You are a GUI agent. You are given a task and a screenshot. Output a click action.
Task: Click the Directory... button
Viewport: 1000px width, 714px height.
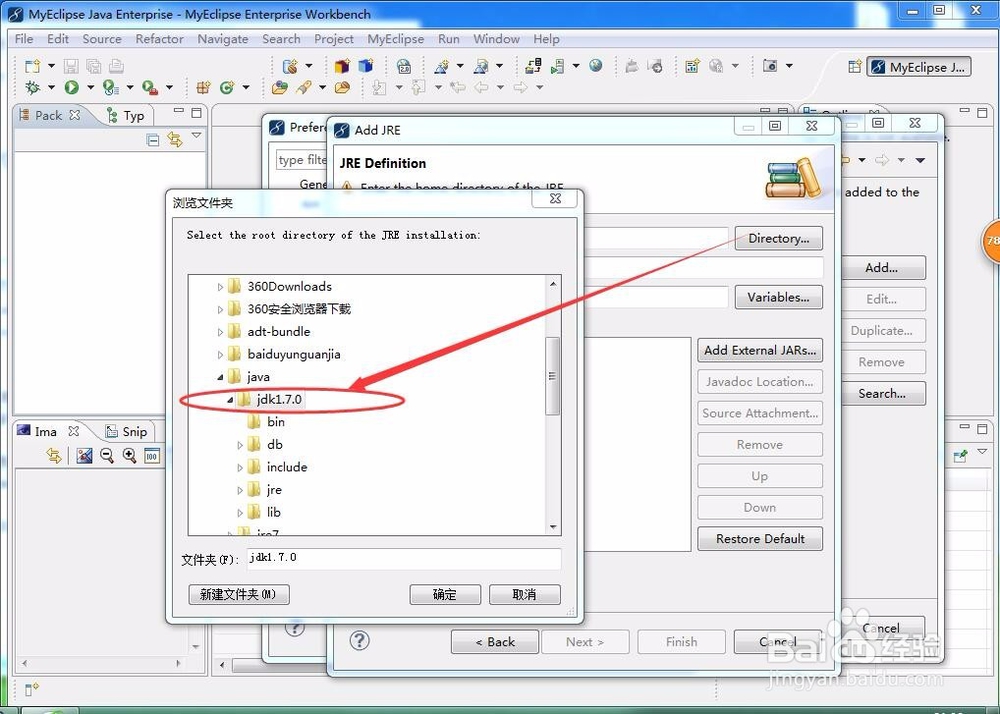(x=779, y=238)
